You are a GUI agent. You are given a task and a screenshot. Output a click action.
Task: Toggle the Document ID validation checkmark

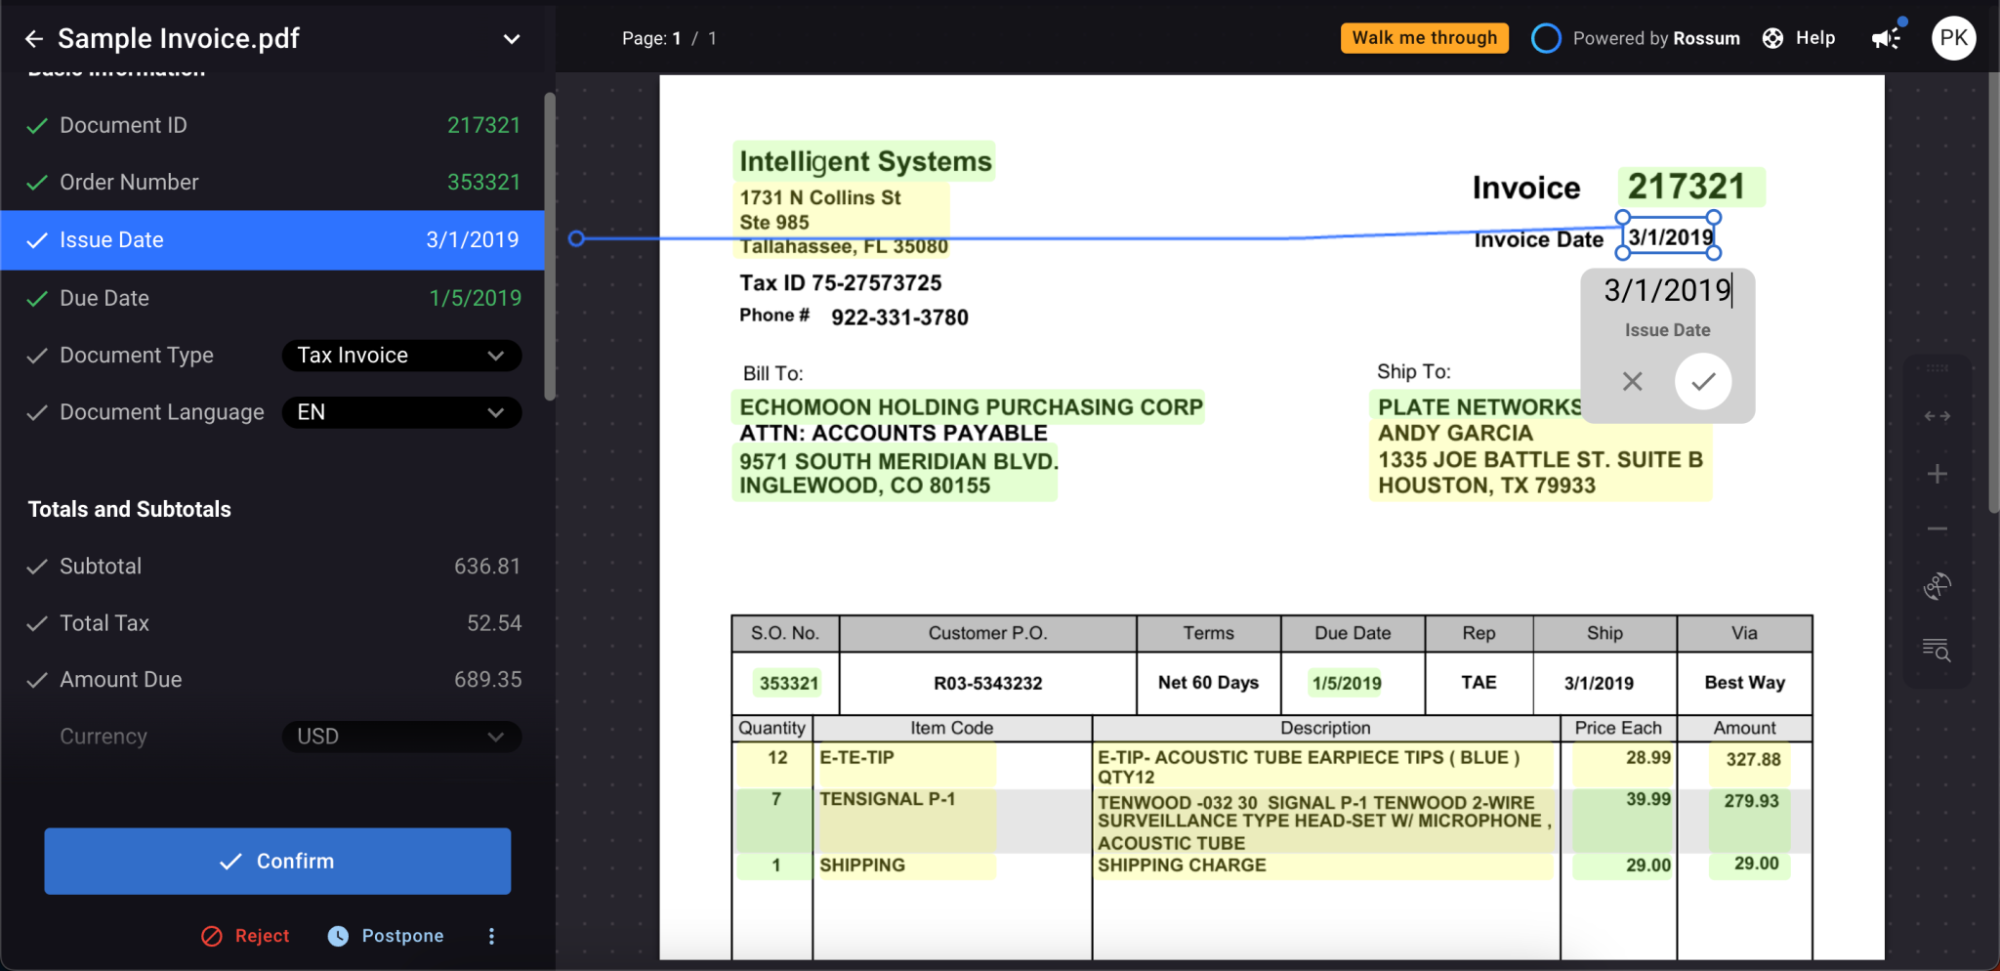tap(37, 126)
